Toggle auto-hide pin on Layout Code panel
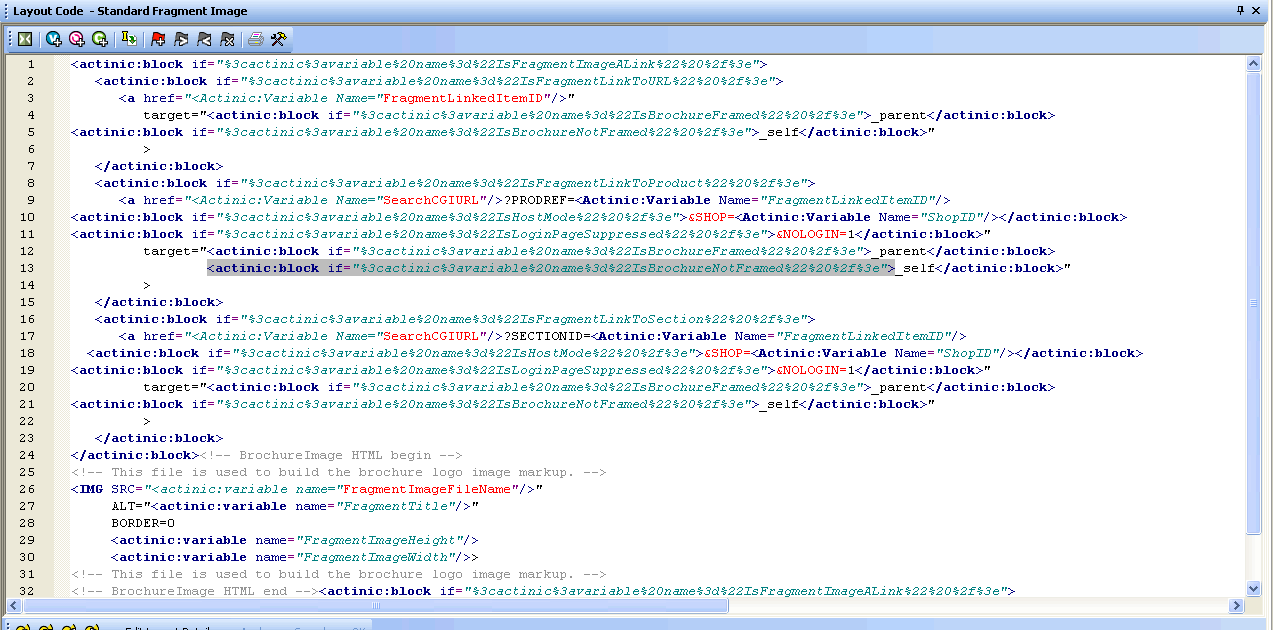This screenshot has width=1273, height=630. click(x=1241, y=10)
